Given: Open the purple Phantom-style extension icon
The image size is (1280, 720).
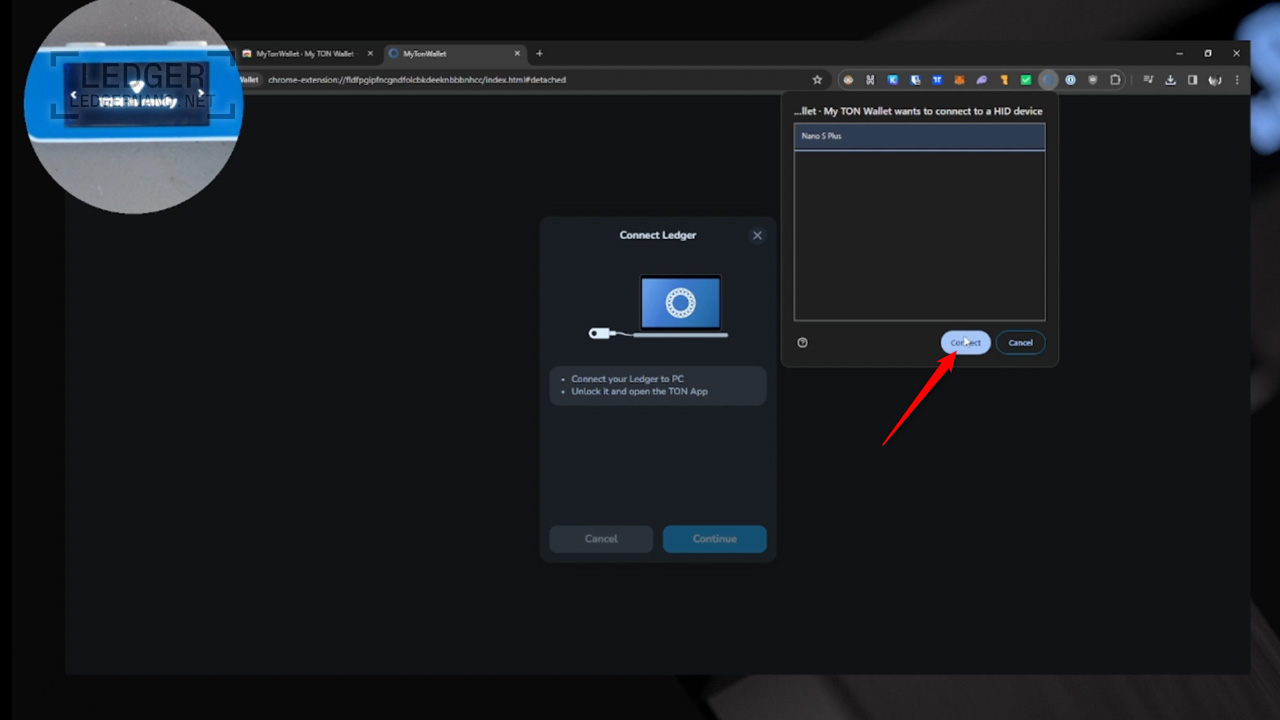Looking at the screenshot, I should click(982, 80).
